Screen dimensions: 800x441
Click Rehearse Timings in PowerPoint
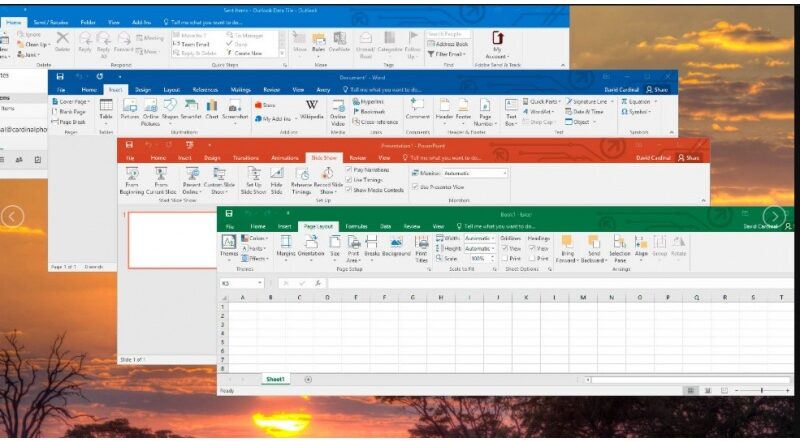point(302,181)
